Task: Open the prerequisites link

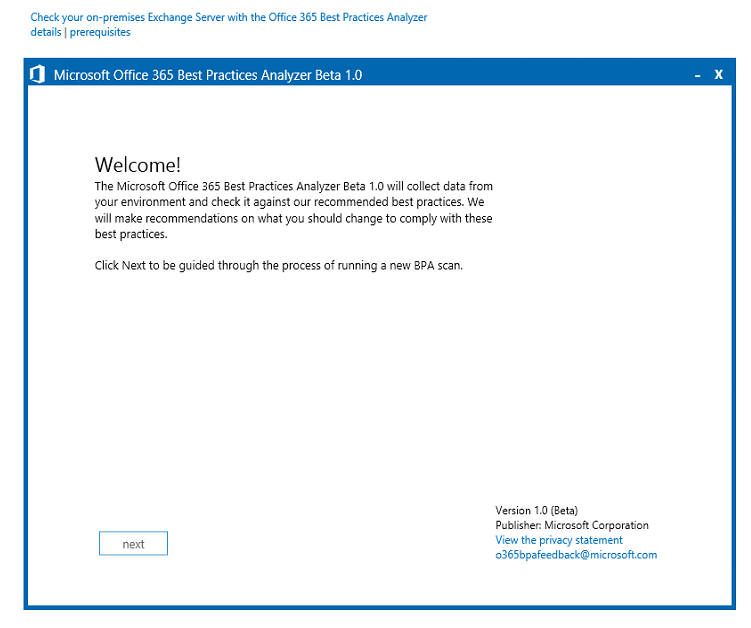Action: point(100,32)
